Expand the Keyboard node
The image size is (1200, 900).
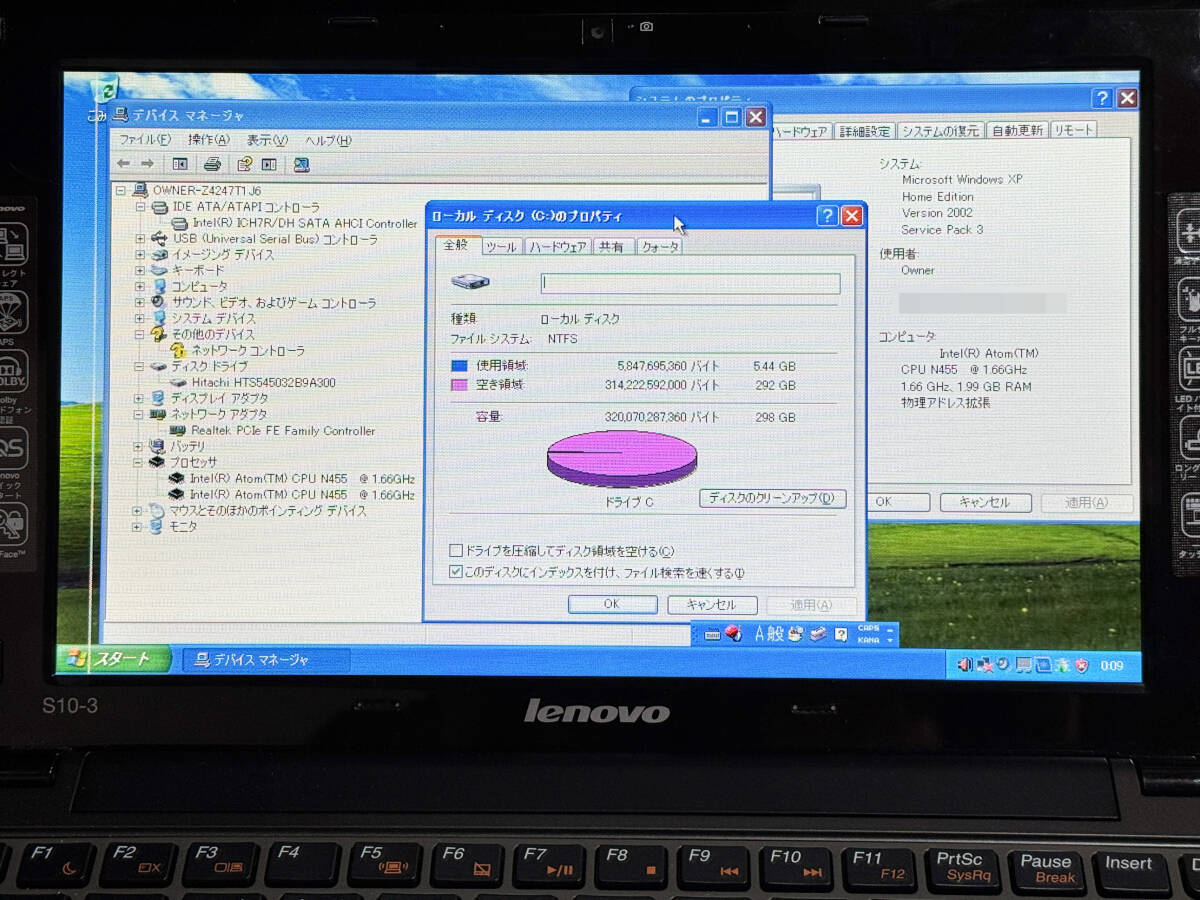point(141,271)
